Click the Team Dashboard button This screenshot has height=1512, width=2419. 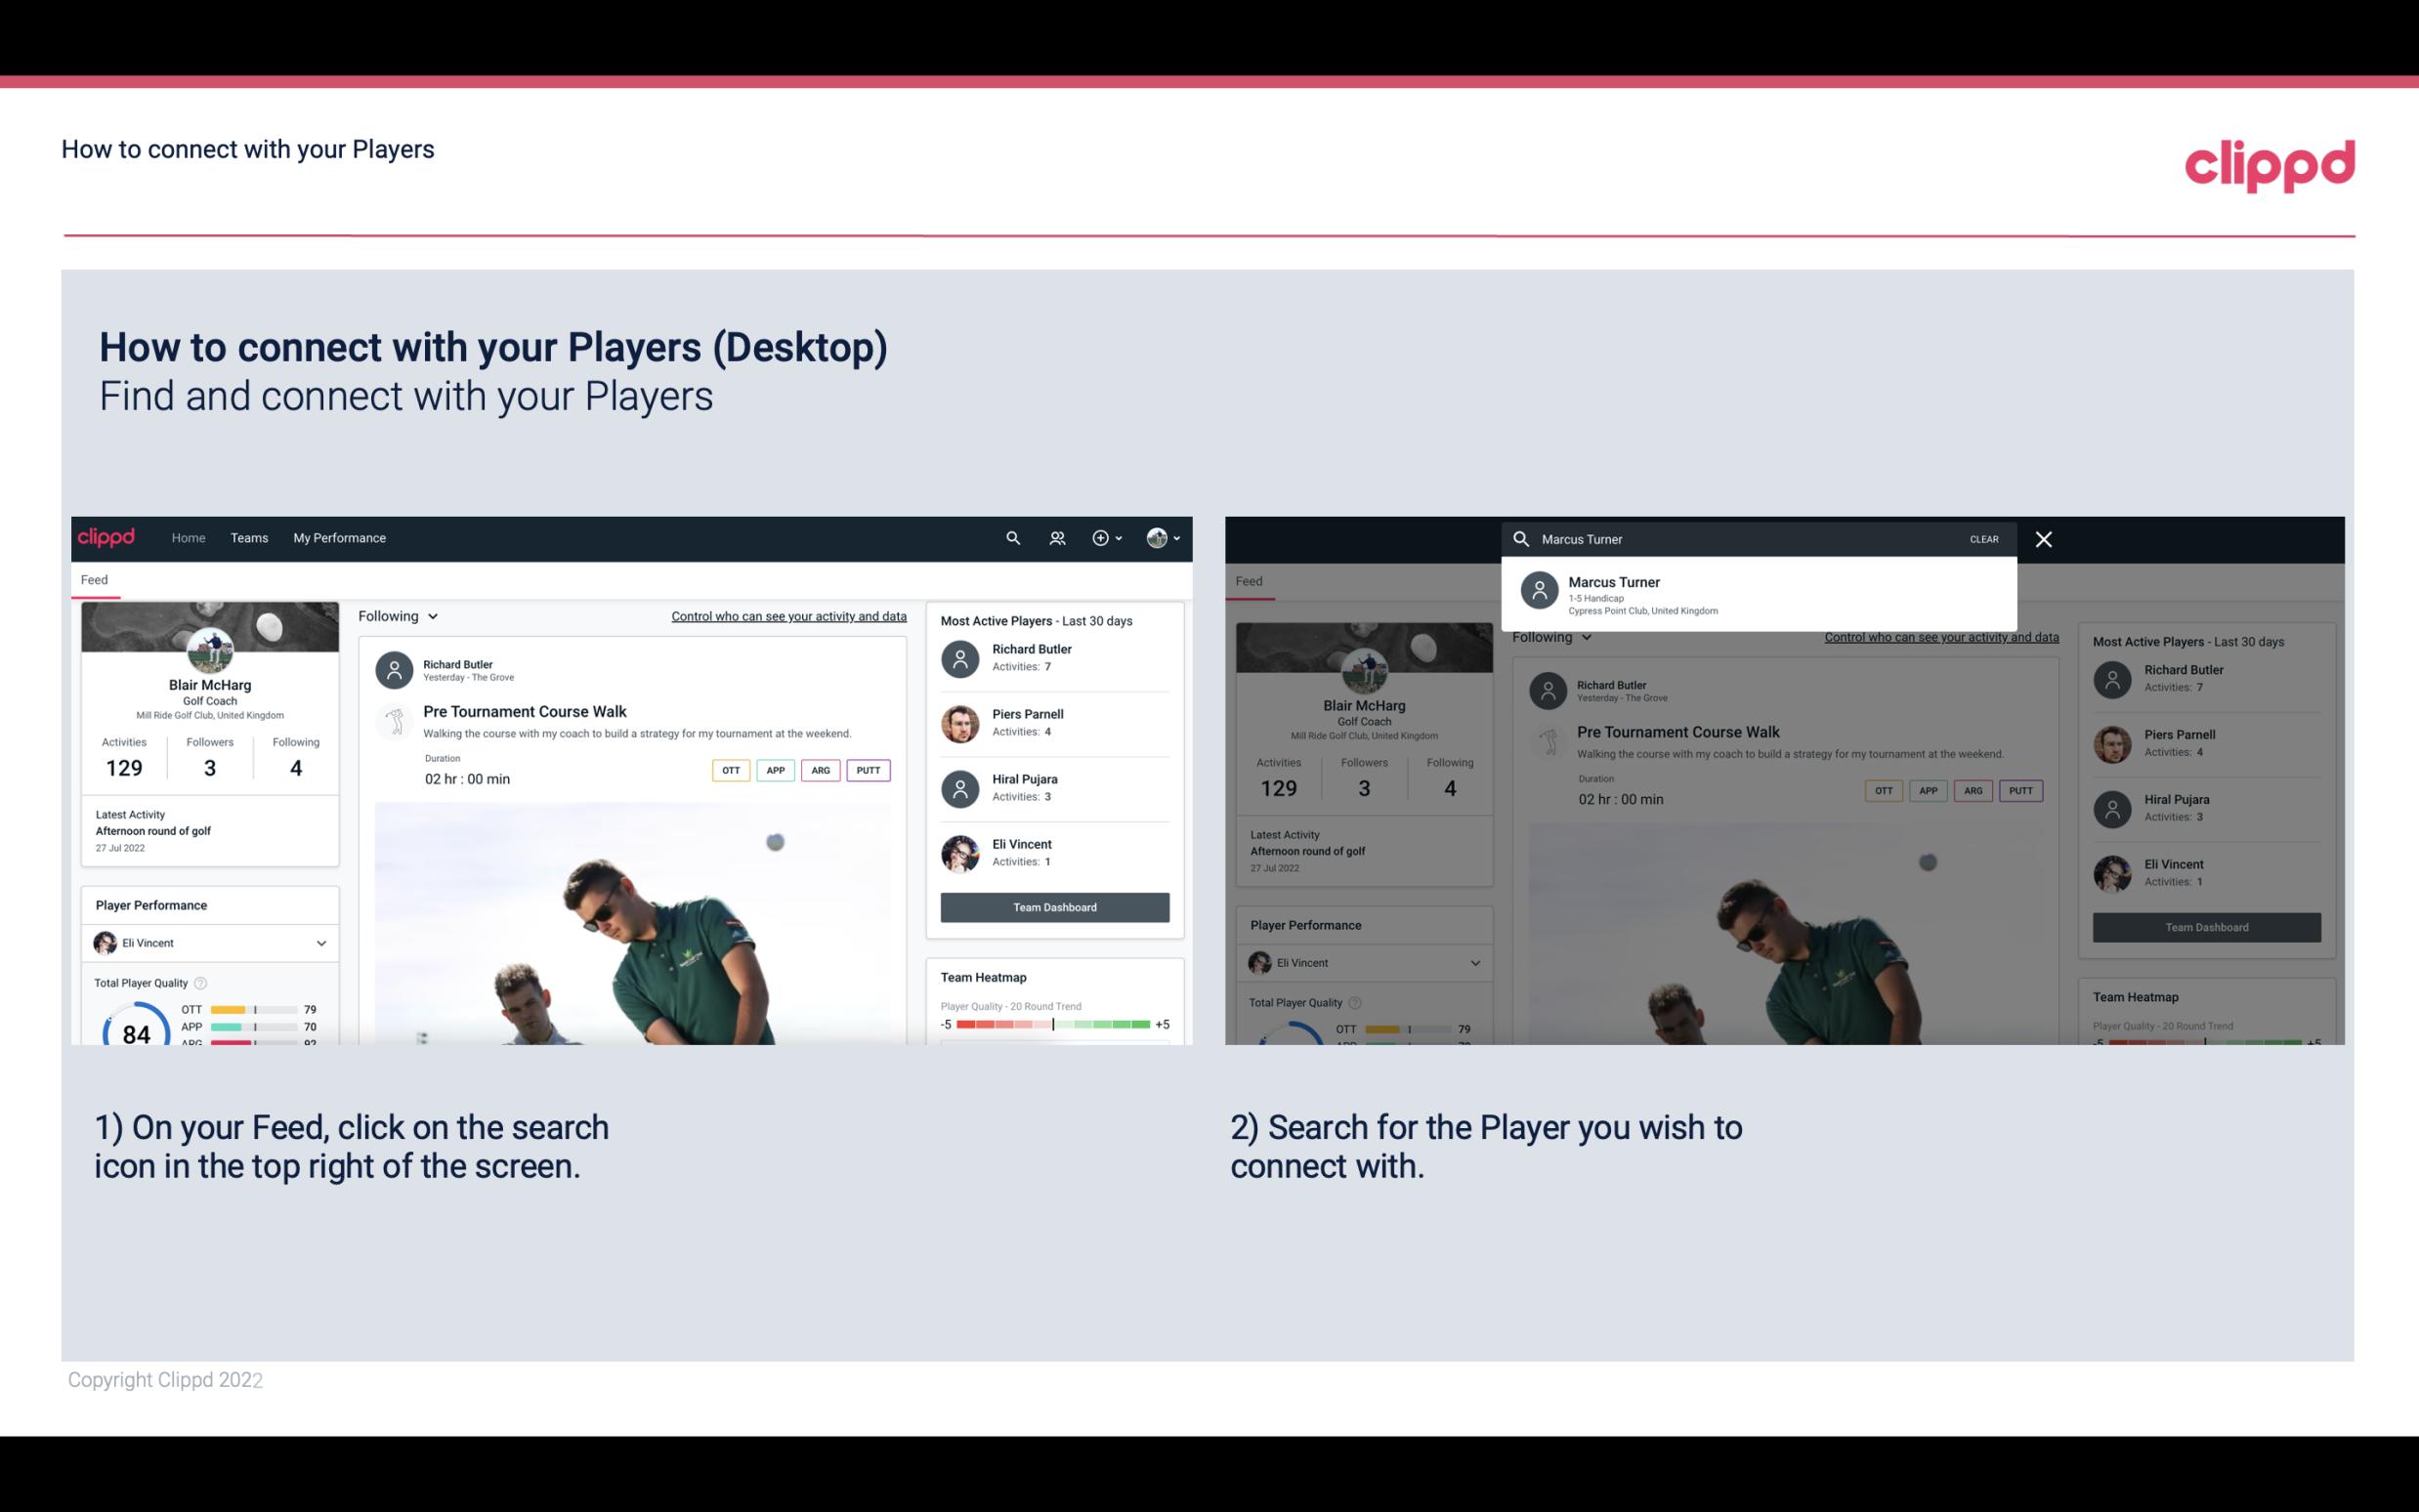click(1053, 905)
